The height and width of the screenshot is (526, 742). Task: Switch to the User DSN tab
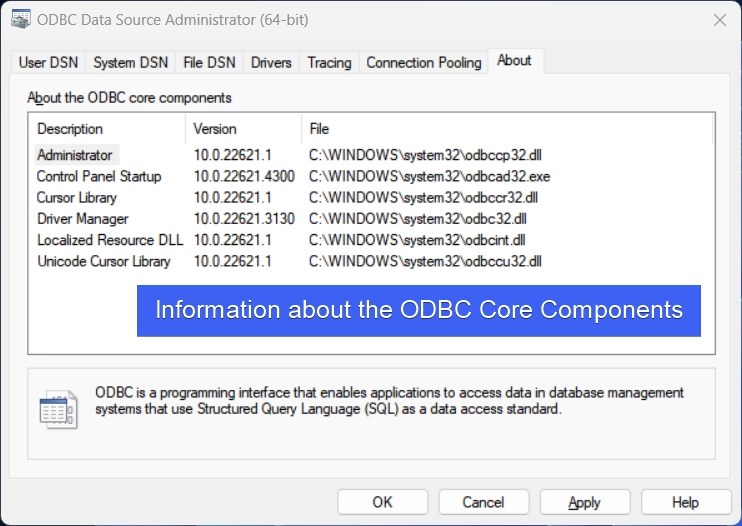pos(48,62)
